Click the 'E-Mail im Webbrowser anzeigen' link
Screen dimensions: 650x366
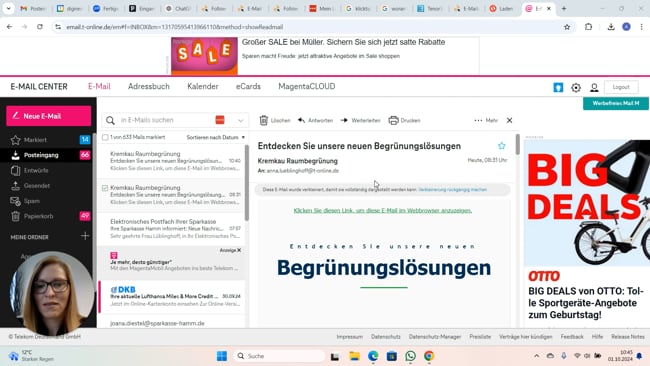click(383, 210)
